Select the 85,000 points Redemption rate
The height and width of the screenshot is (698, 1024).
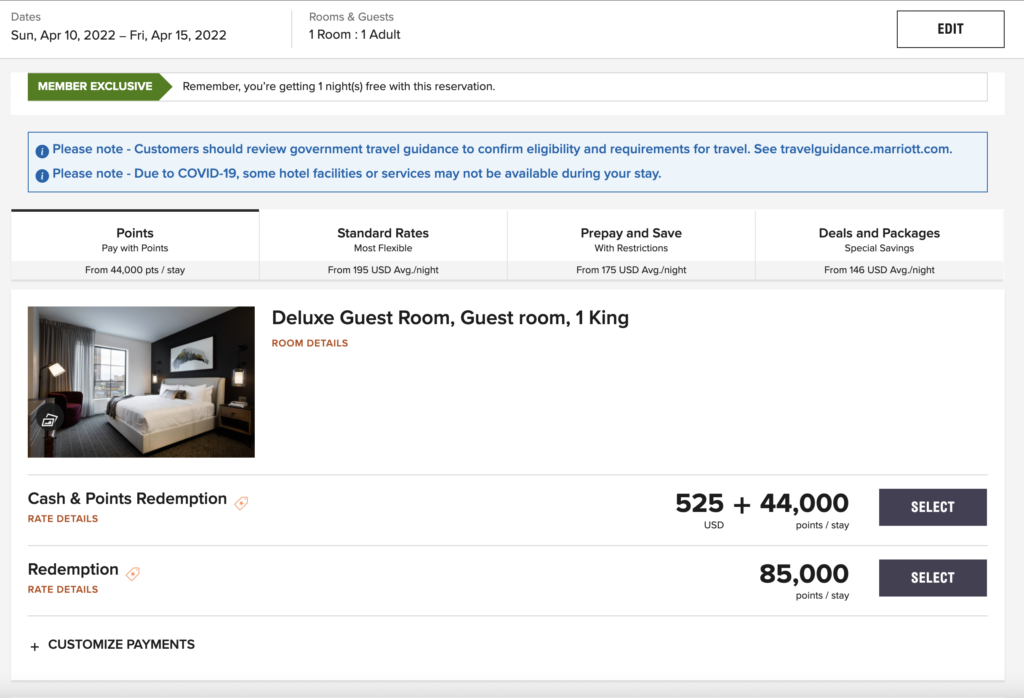click(x=932, y=578)
